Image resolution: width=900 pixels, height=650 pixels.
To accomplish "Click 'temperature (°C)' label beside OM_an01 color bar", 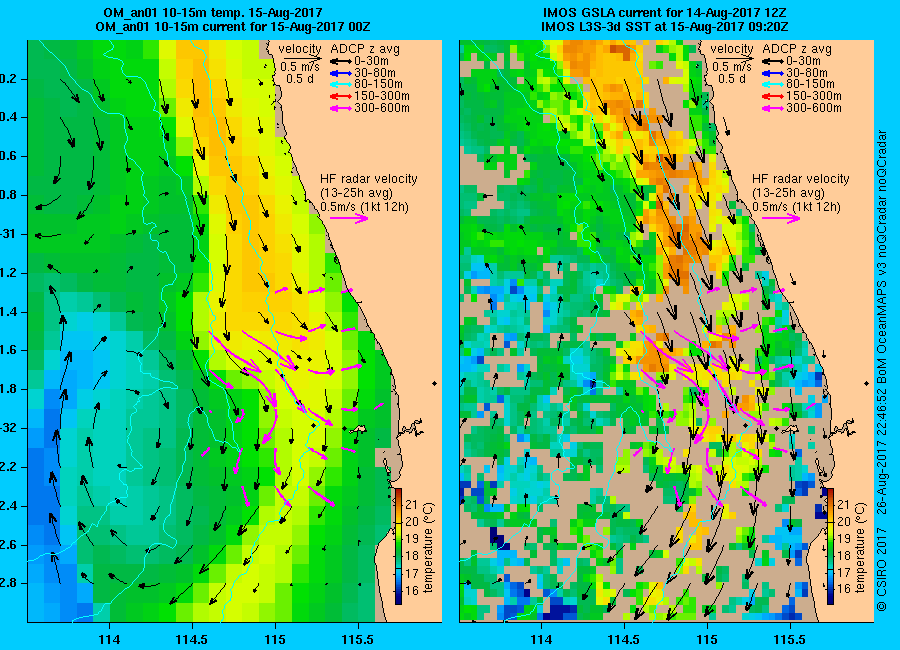I will 429,547.
